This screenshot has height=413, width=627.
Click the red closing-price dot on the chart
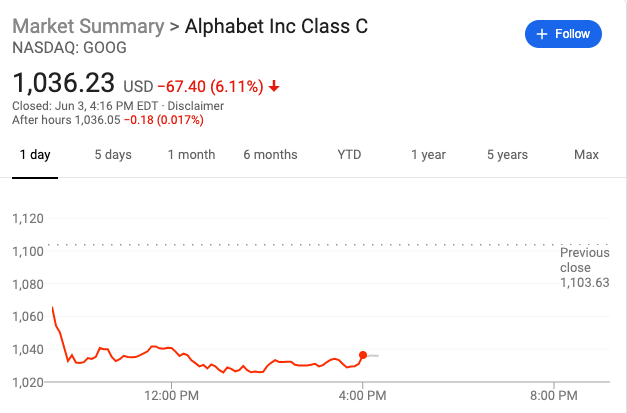pyautogui.click(x=362, y=355)
